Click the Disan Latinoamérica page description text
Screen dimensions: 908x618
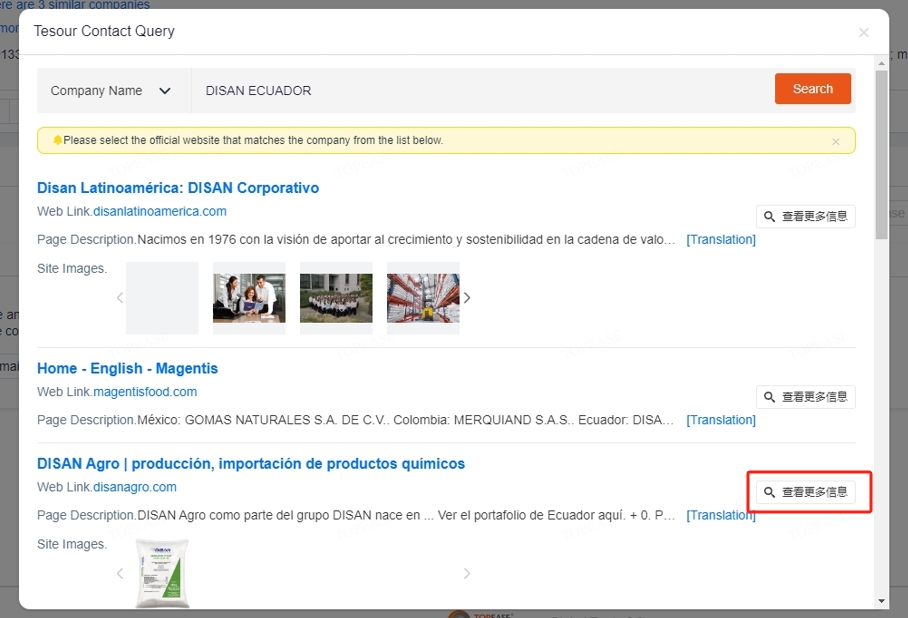click(x=406, y=239)
